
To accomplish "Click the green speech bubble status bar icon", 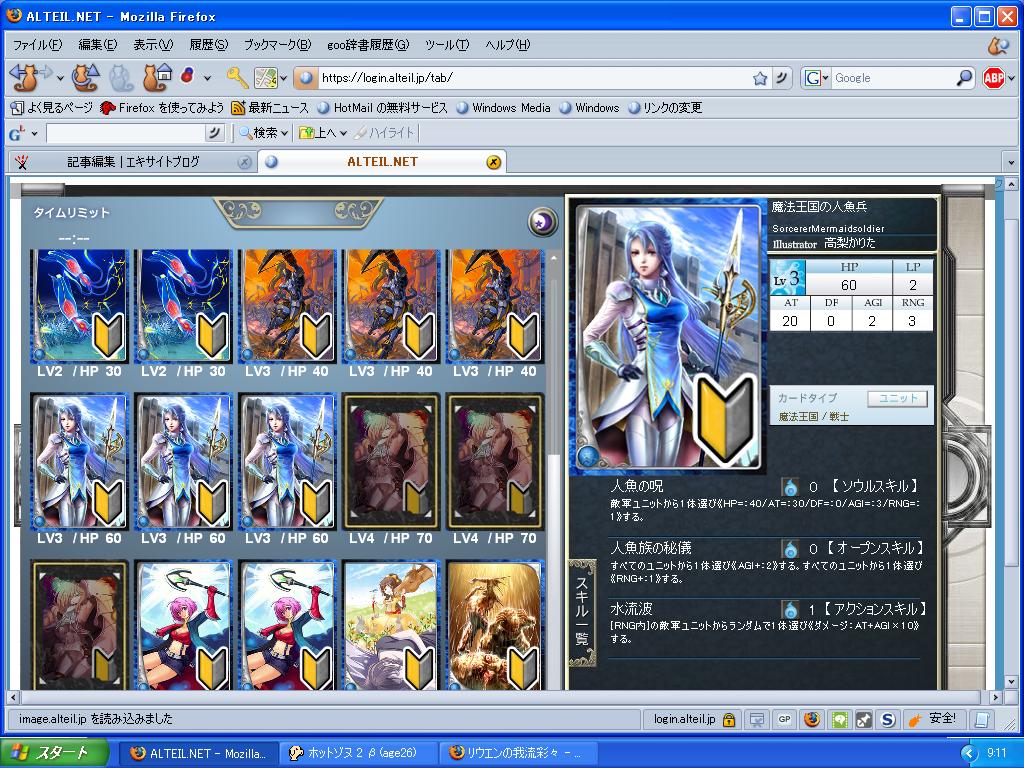I will [839, 719].
